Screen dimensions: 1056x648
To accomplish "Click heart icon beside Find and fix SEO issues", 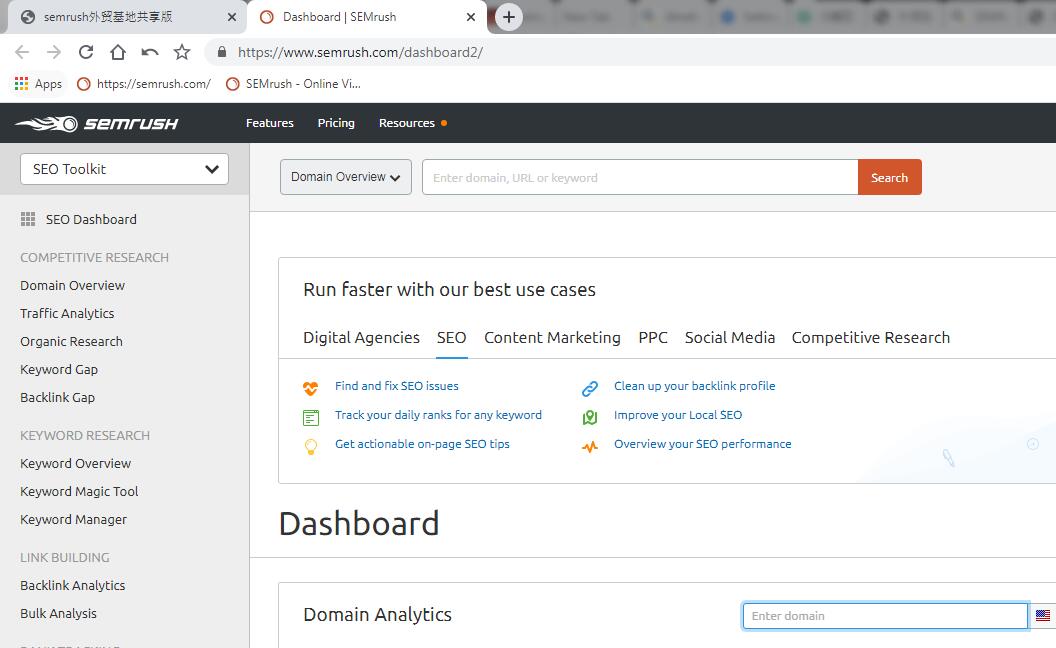I will pos(310,388).
